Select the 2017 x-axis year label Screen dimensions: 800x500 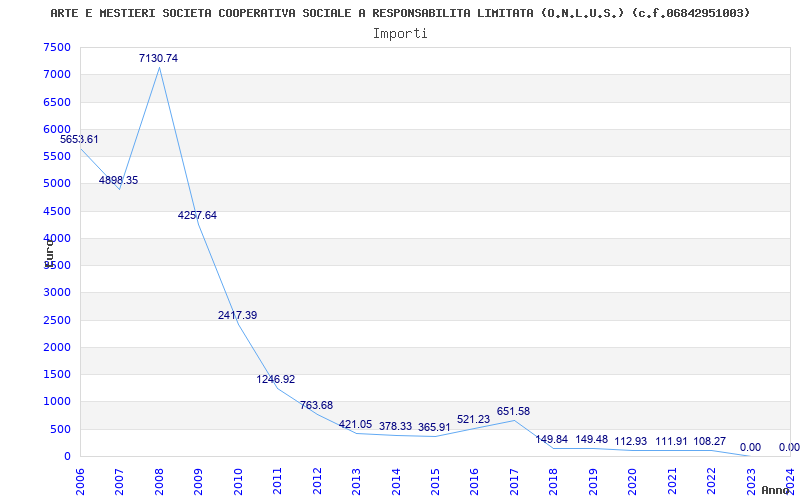tap(514, 481)
